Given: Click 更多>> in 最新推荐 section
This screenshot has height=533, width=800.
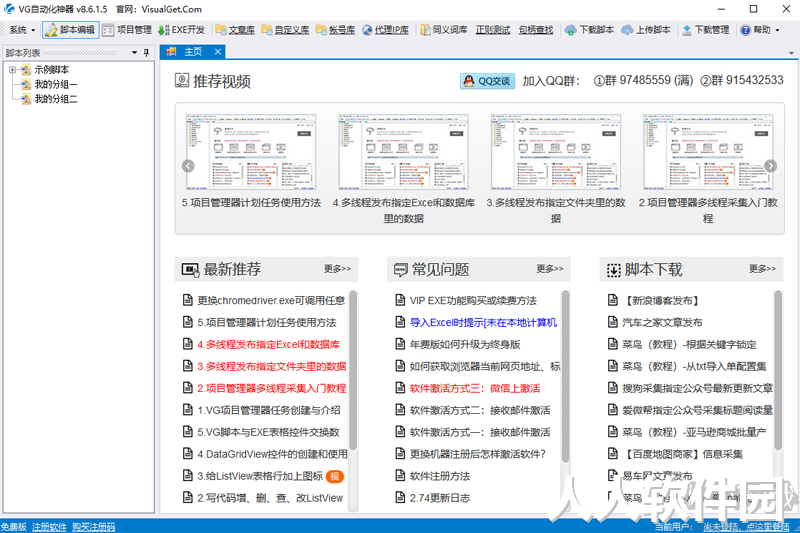Looking at the screenshot, I should [x=337, y=269].
